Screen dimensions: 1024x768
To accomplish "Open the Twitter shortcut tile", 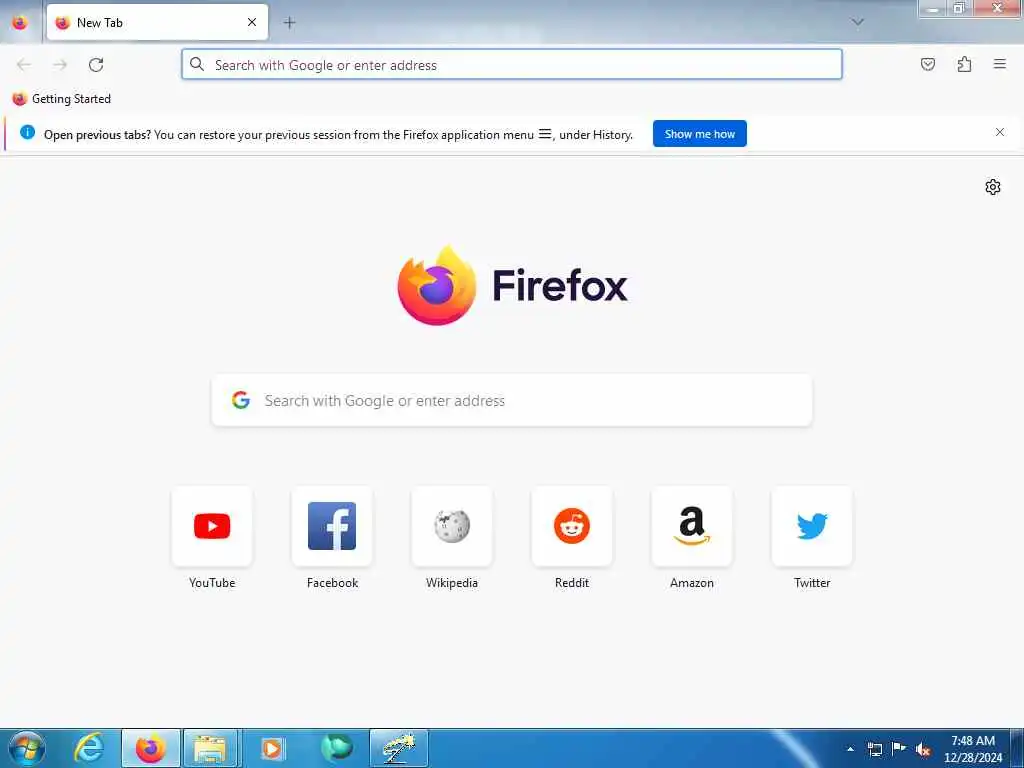I will (812, 526).
